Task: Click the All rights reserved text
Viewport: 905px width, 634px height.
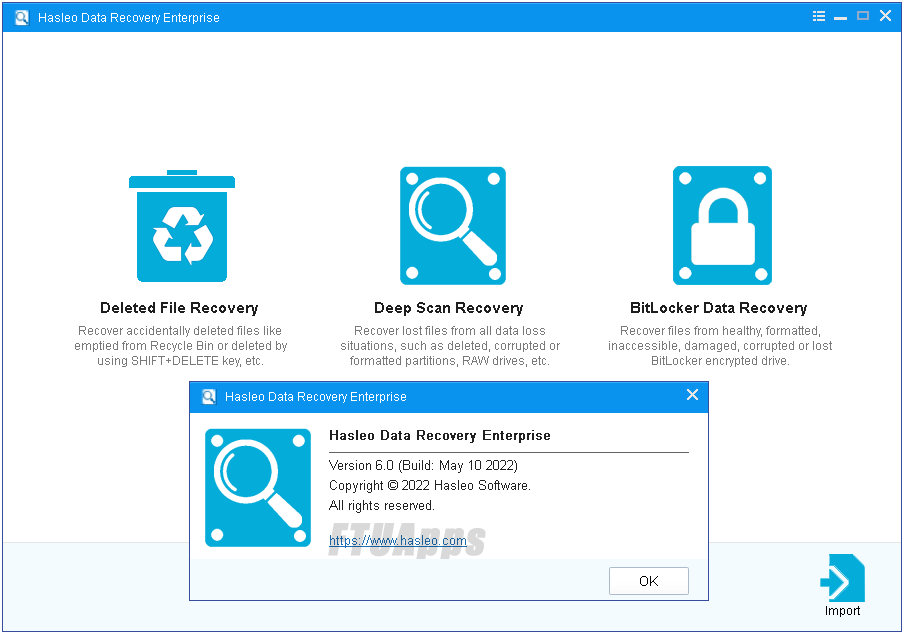Action: [x=382, y=506]
